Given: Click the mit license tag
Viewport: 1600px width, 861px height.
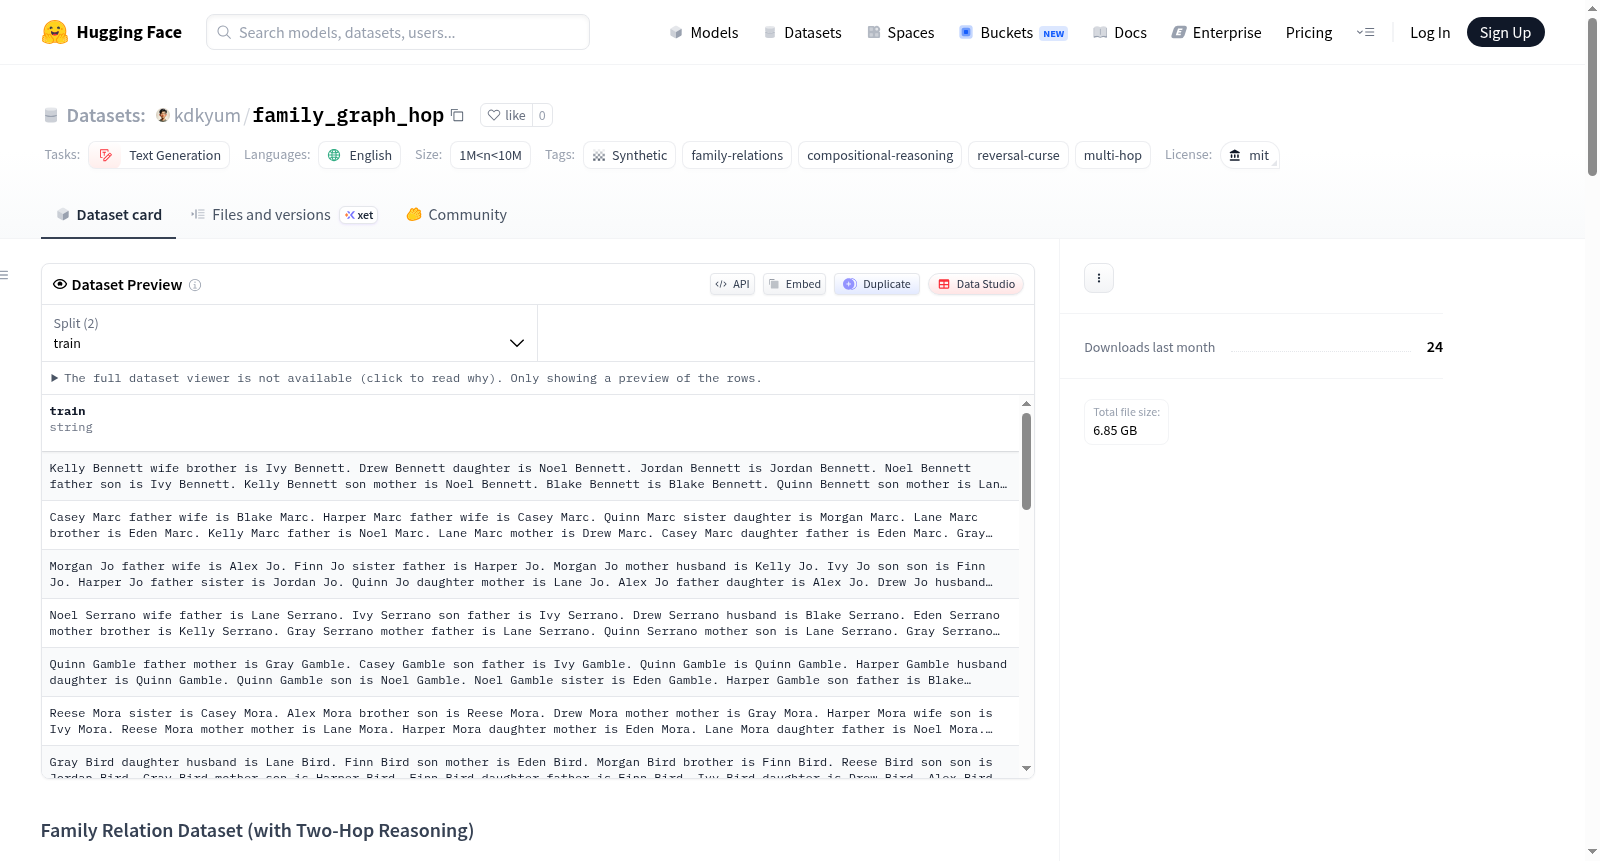Looking at the screenshot, I should pos(1249,155).
